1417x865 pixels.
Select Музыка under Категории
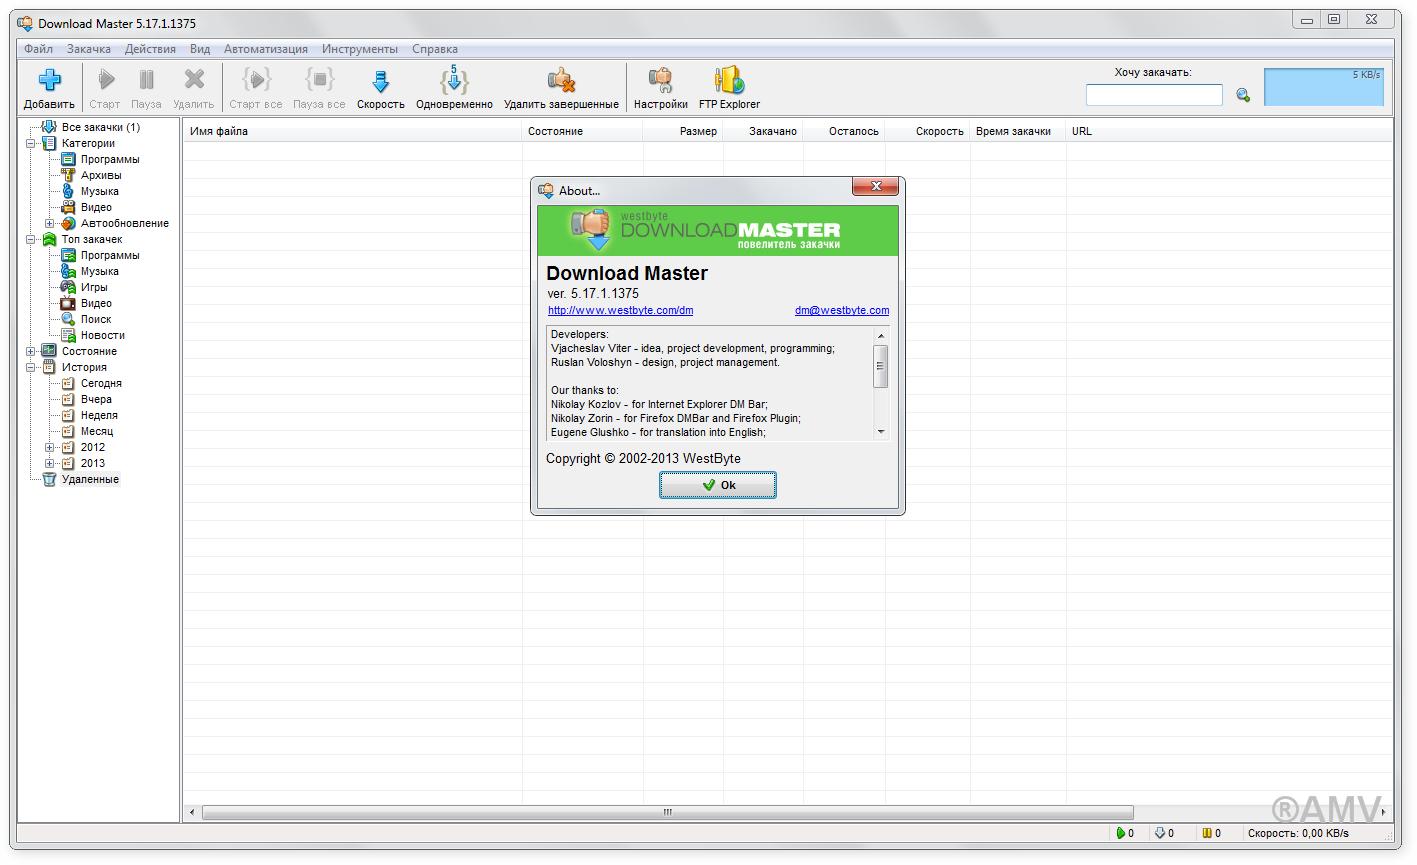click(x=100, y=191)
